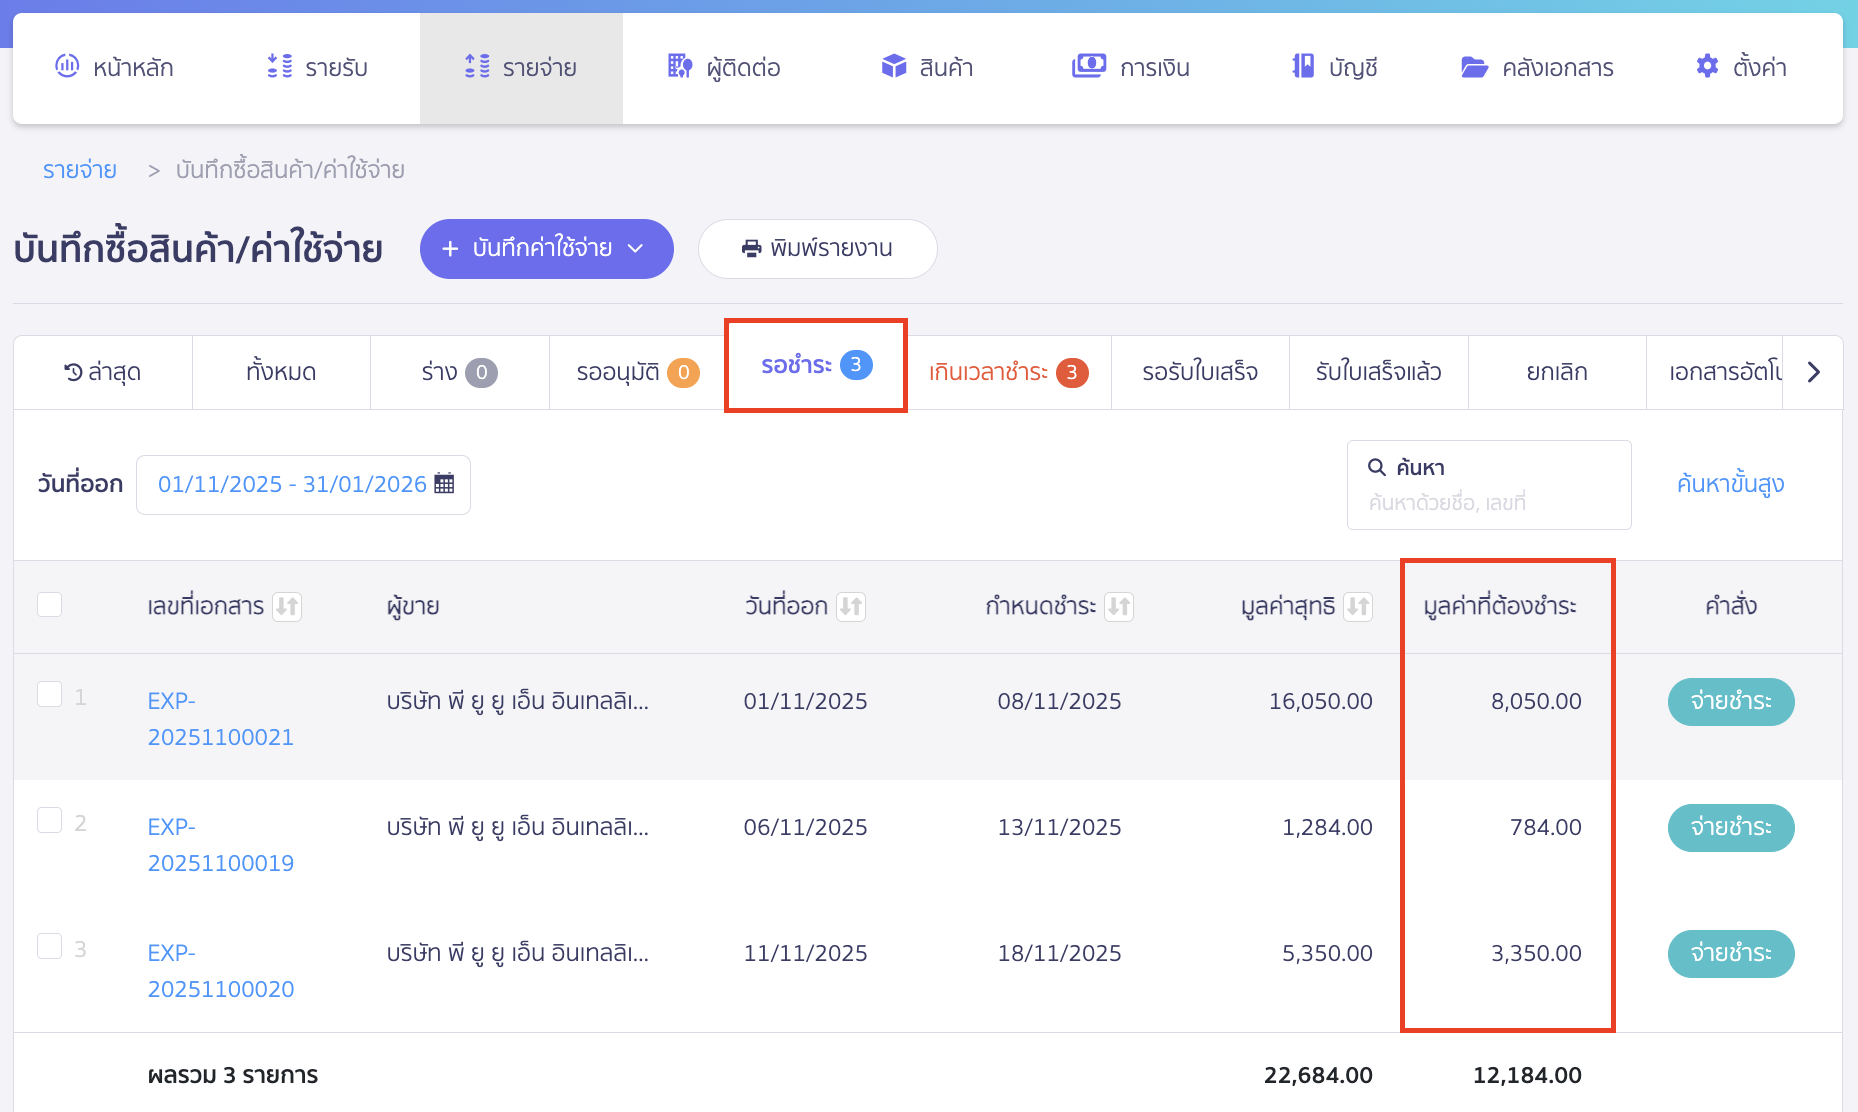The image size is (1858, 1112).
Task: Check the checkbox for row 1
Action: click(50, 694)
